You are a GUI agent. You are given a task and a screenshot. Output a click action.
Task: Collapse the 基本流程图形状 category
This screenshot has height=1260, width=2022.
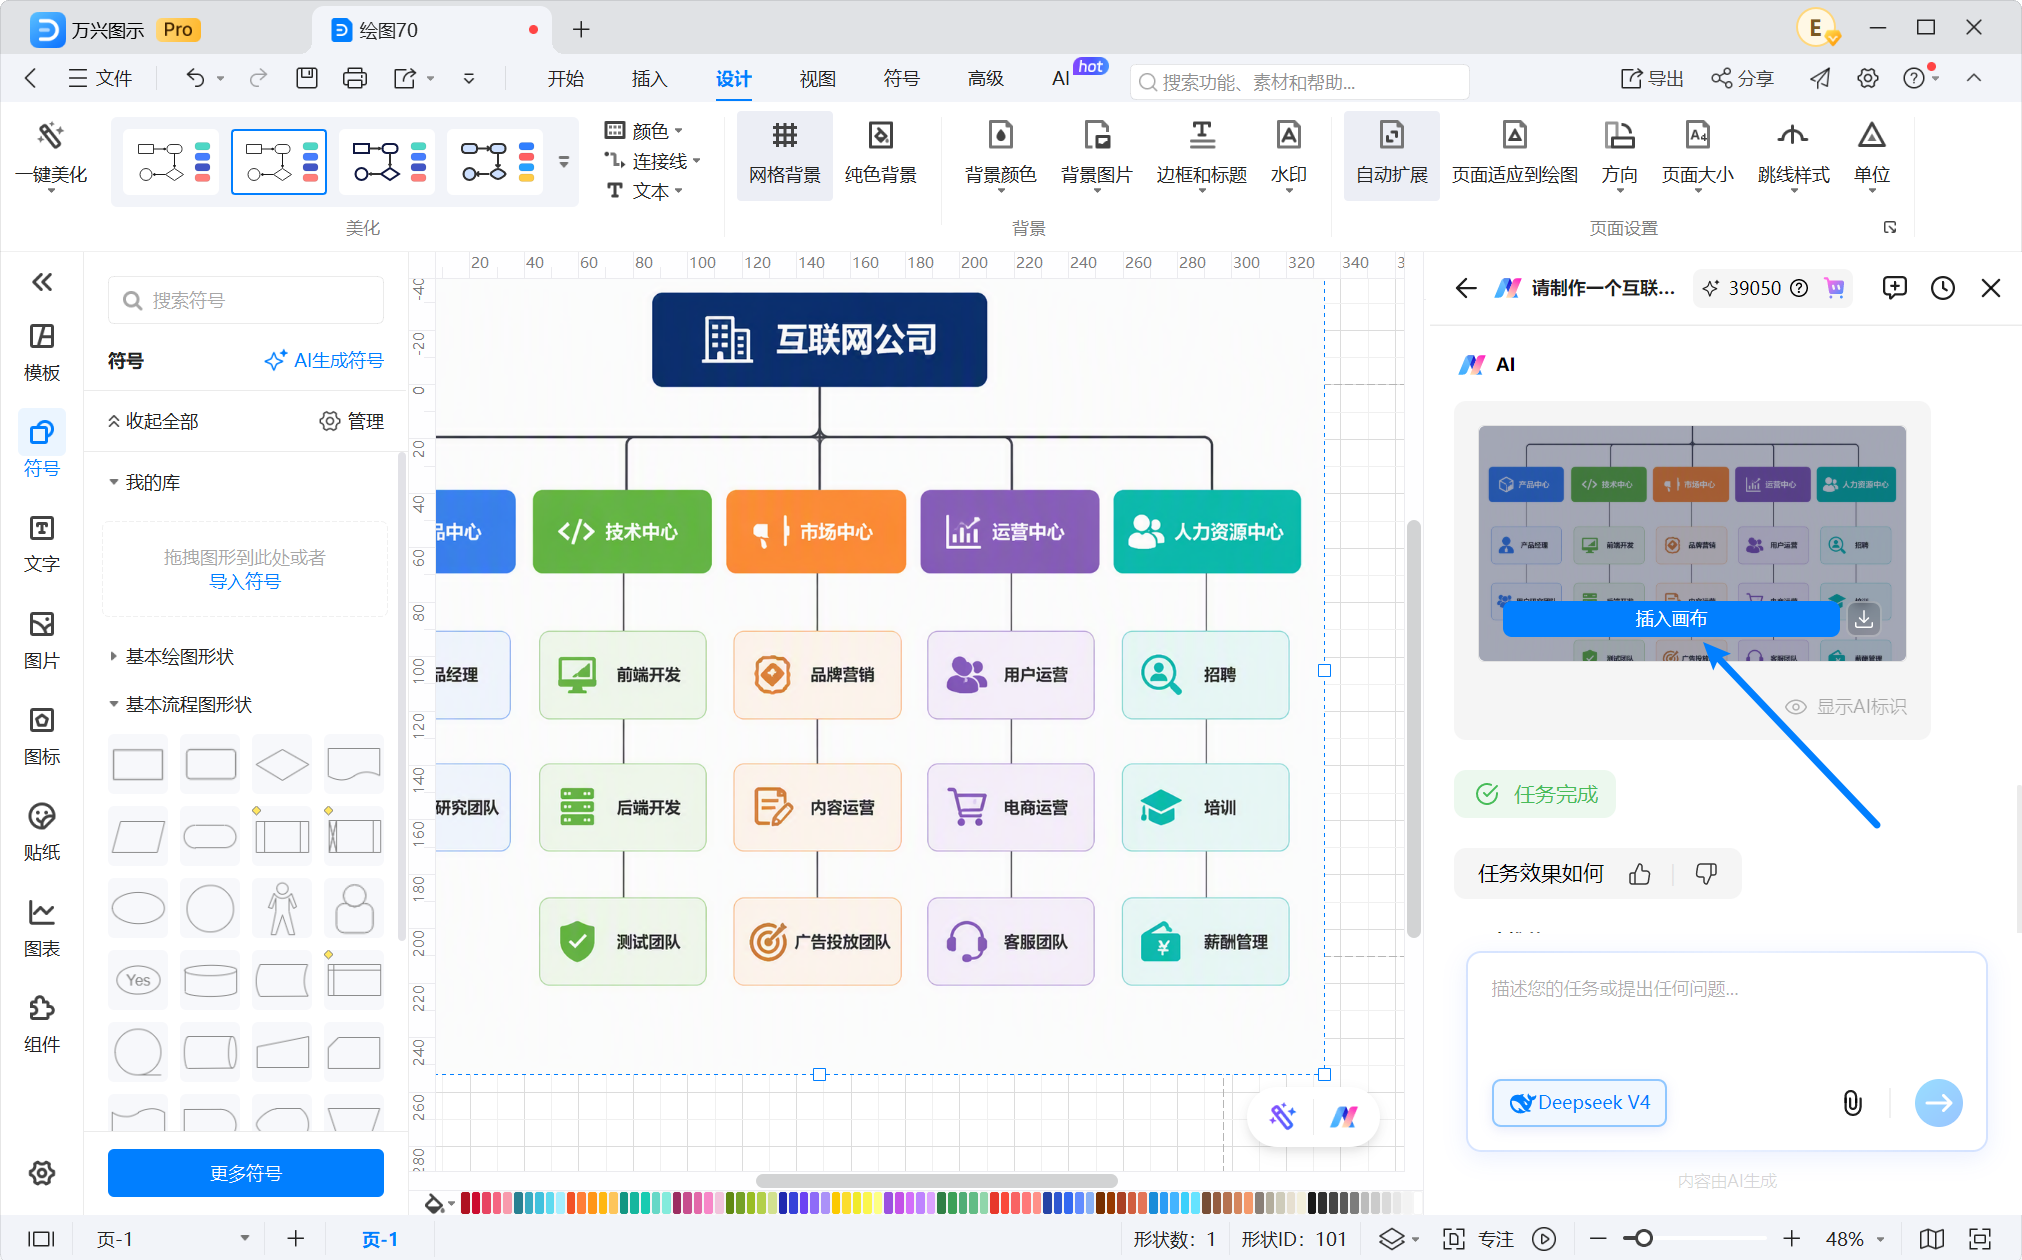(181, 705)
